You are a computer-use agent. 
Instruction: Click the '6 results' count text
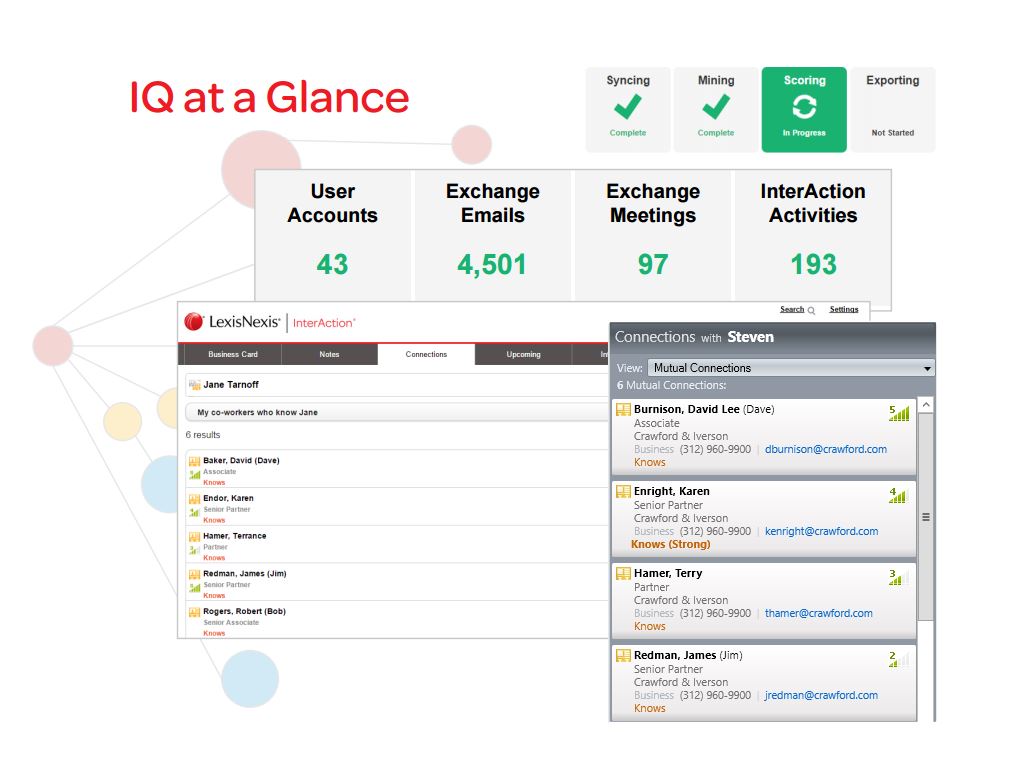coord(203,435)
